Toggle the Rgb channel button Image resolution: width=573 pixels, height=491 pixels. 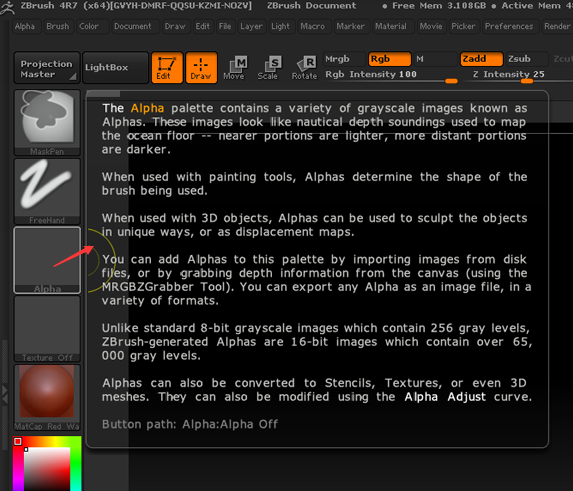point(390,59)
